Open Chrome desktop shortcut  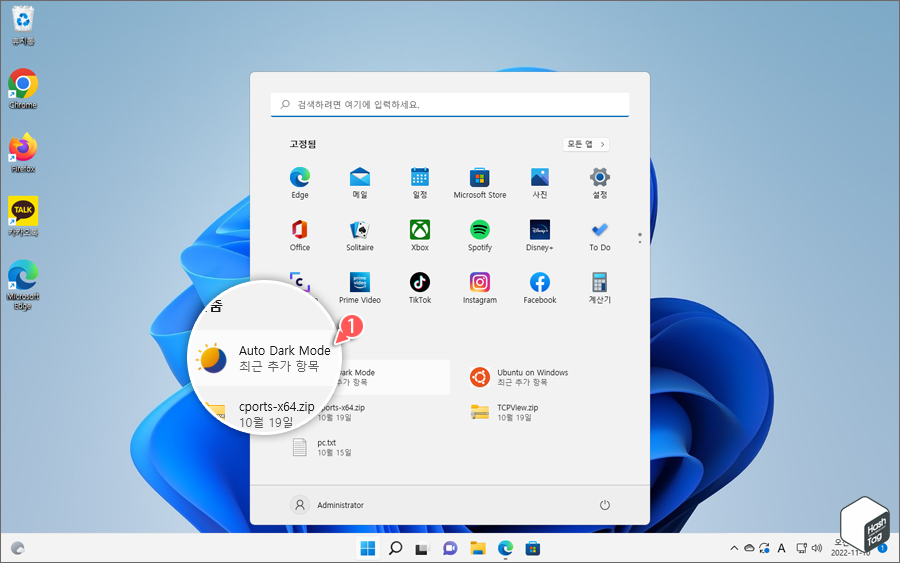(x=23, y=89)
